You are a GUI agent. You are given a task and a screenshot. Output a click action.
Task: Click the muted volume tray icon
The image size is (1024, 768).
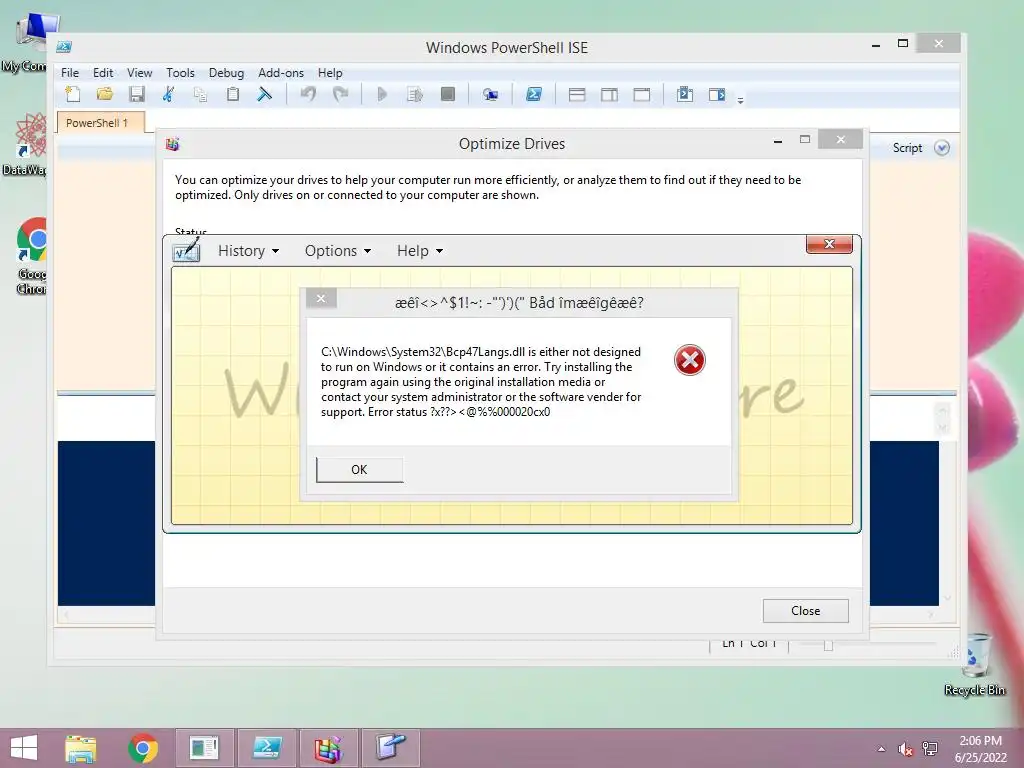pyautogui.click(x=905, y=749)
